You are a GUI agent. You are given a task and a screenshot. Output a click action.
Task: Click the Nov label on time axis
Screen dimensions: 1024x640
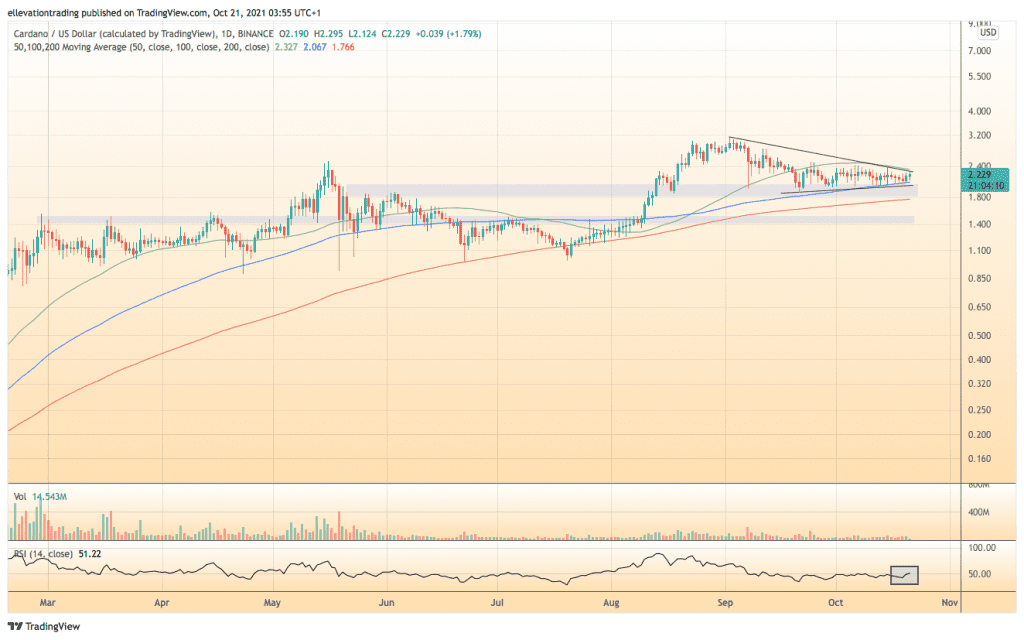pos(950,602)
